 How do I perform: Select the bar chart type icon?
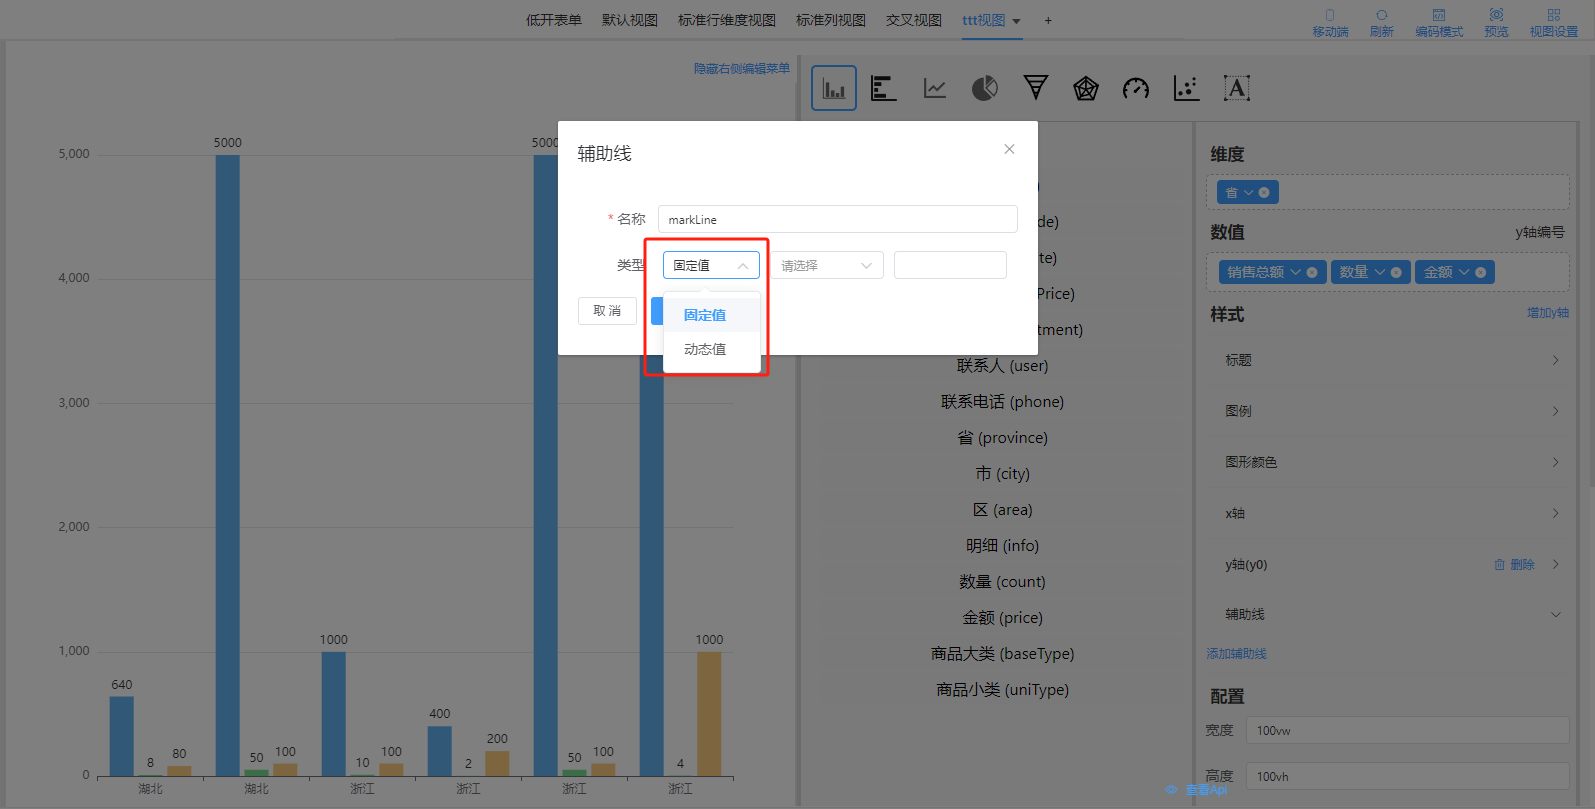(x=833, y=89)
